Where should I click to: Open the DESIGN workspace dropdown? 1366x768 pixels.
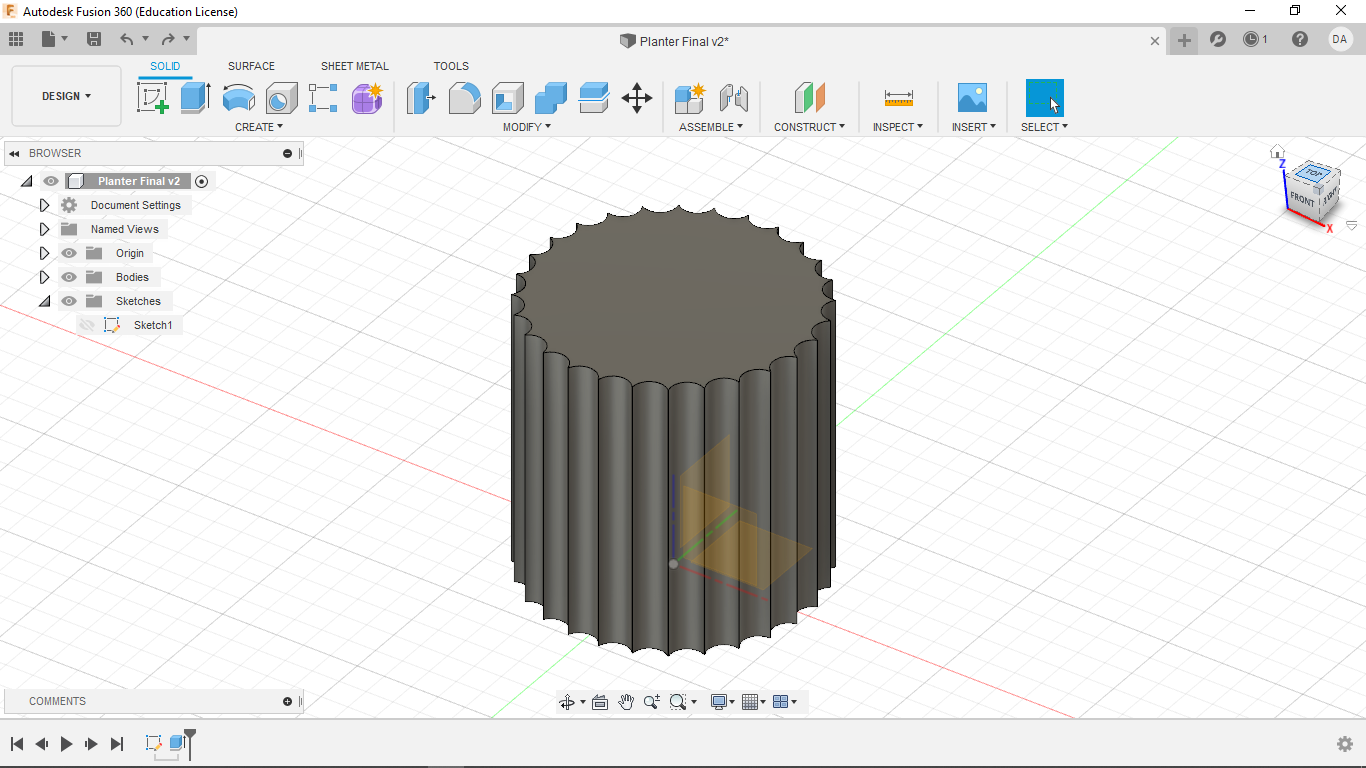pyautogui.click(x=66, y=96)
